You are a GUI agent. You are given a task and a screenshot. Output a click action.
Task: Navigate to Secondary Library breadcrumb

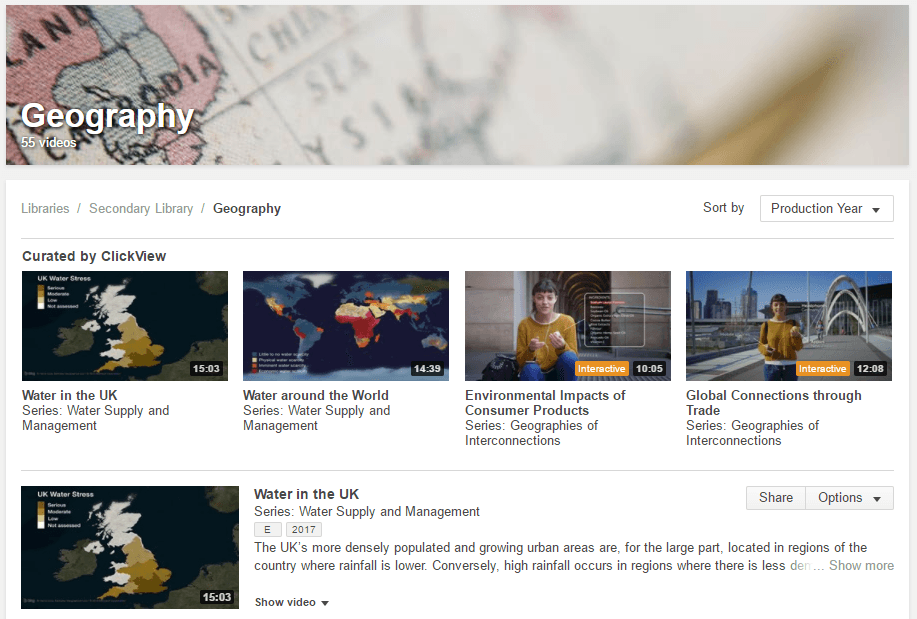[141, 209]
